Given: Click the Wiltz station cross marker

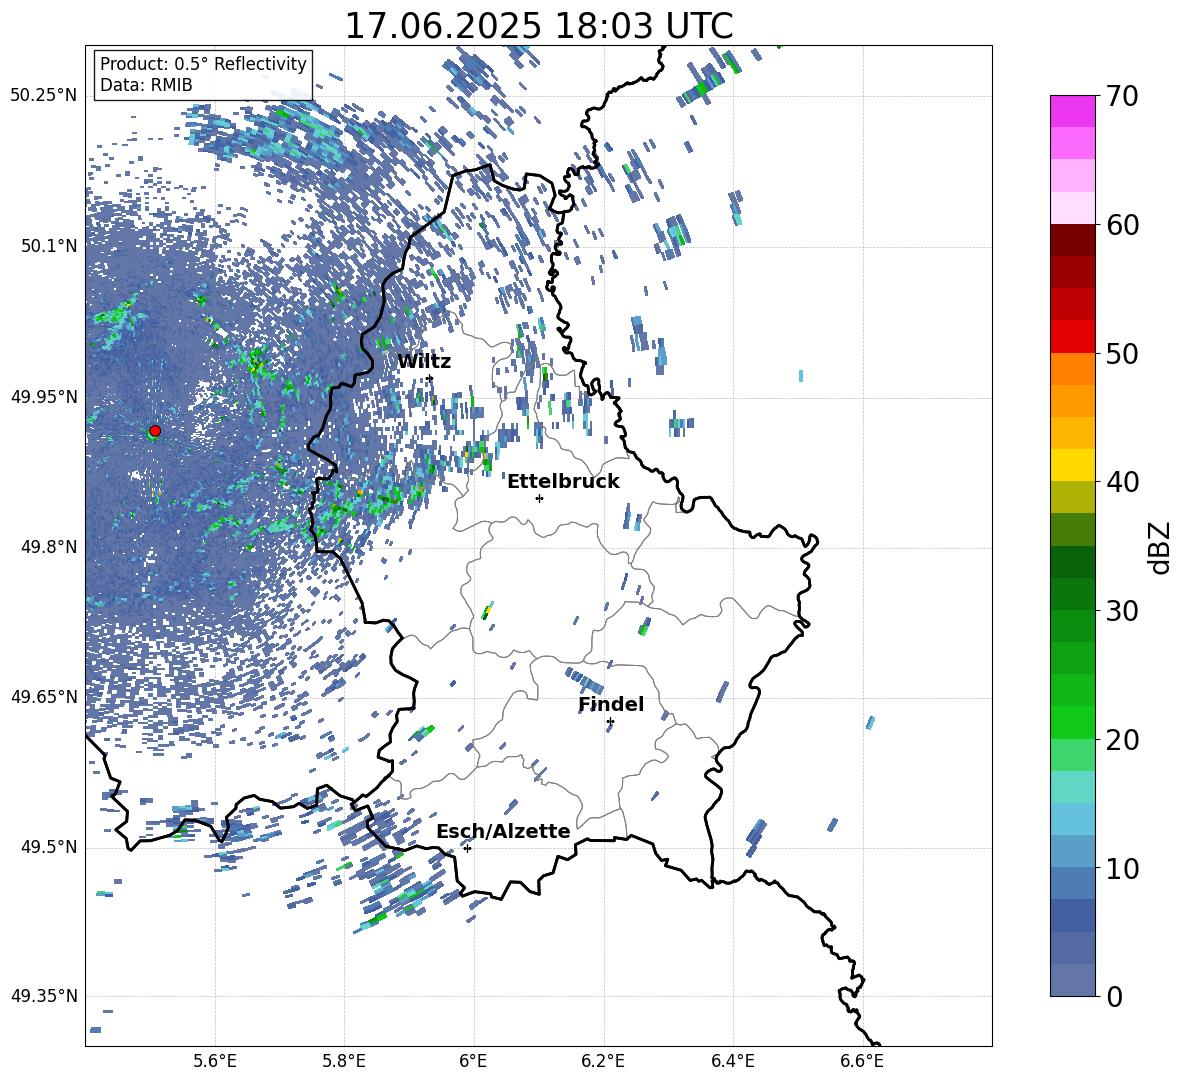Looking at the screenshot, I should point(430,378).
